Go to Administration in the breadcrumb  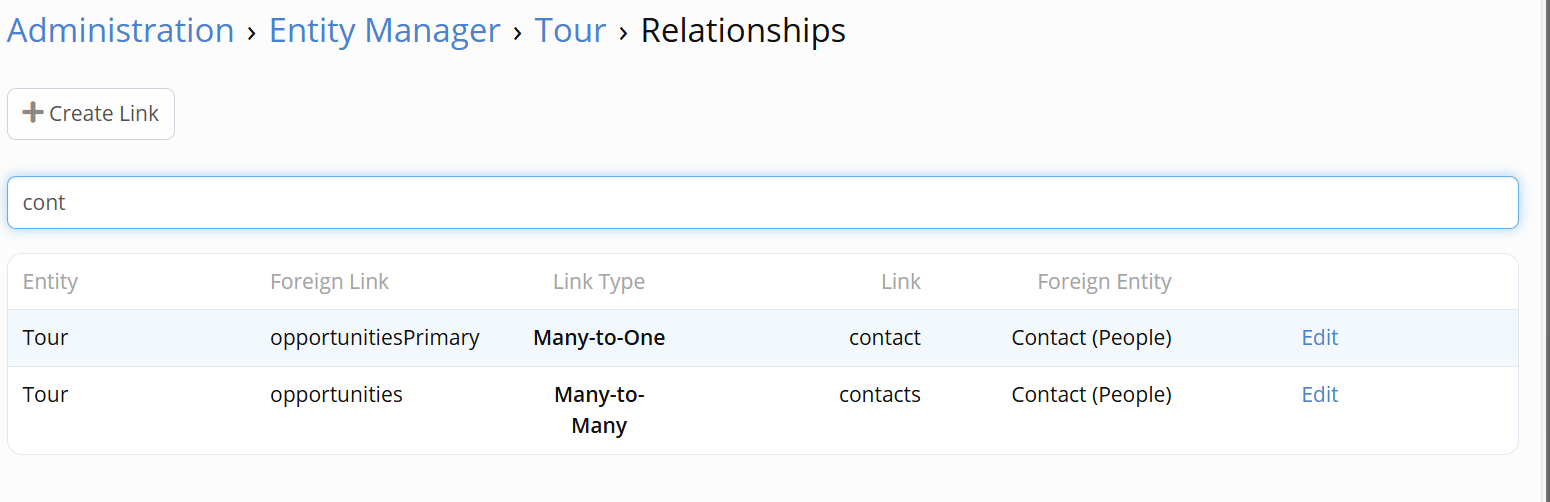120,30
